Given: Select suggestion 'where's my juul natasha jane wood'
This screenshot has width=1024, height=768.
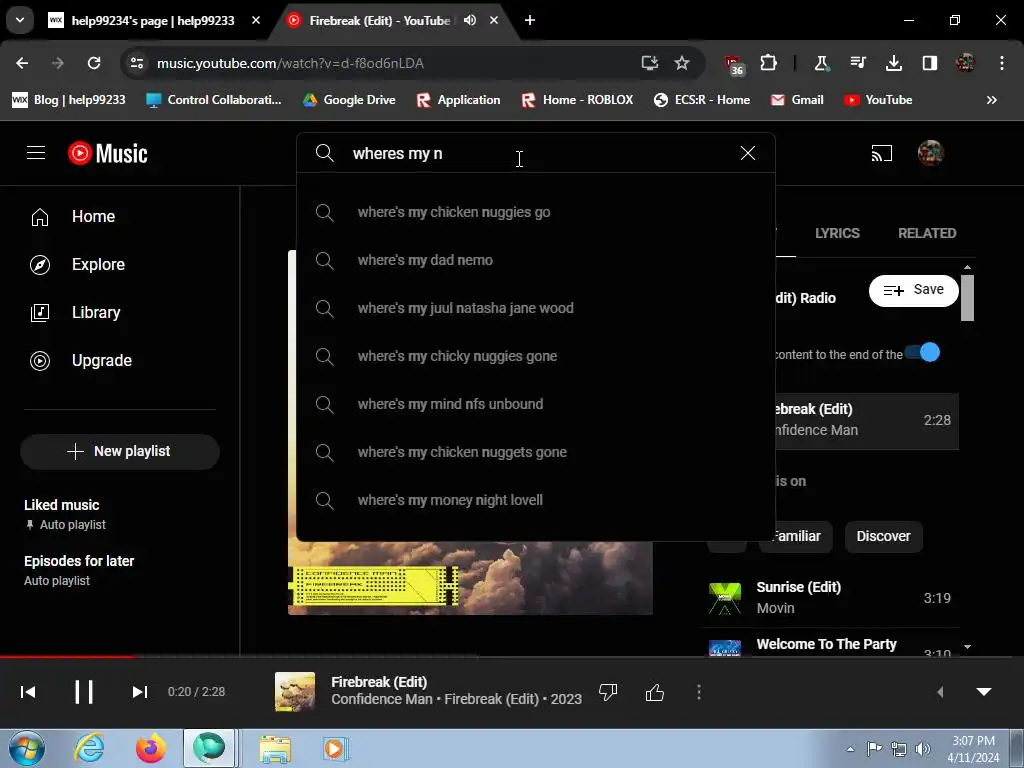Looking at the screenshot, I should pyautogui.click(x=536, y=308).
